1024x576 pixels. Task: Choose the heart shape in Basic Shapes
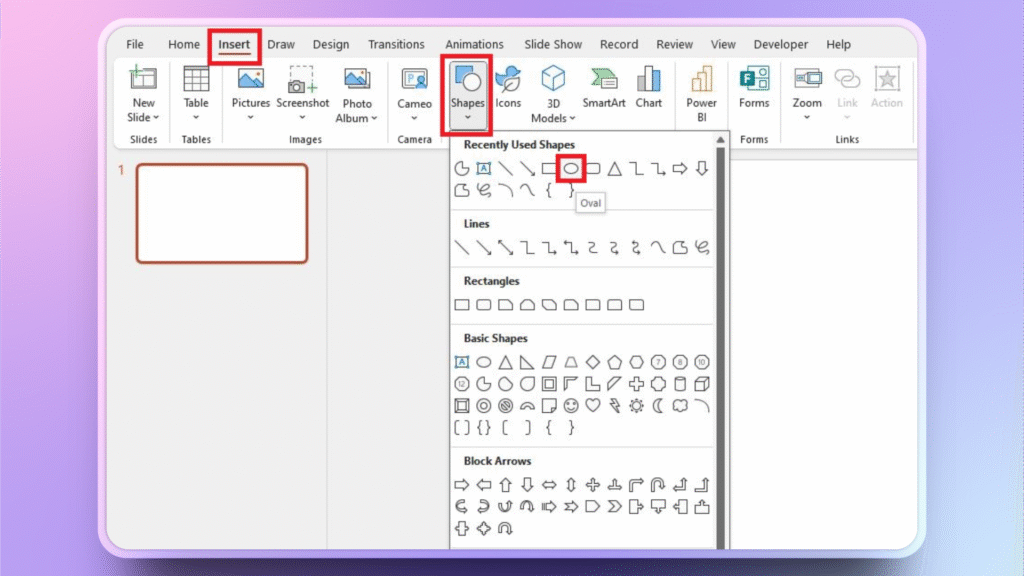592,405
